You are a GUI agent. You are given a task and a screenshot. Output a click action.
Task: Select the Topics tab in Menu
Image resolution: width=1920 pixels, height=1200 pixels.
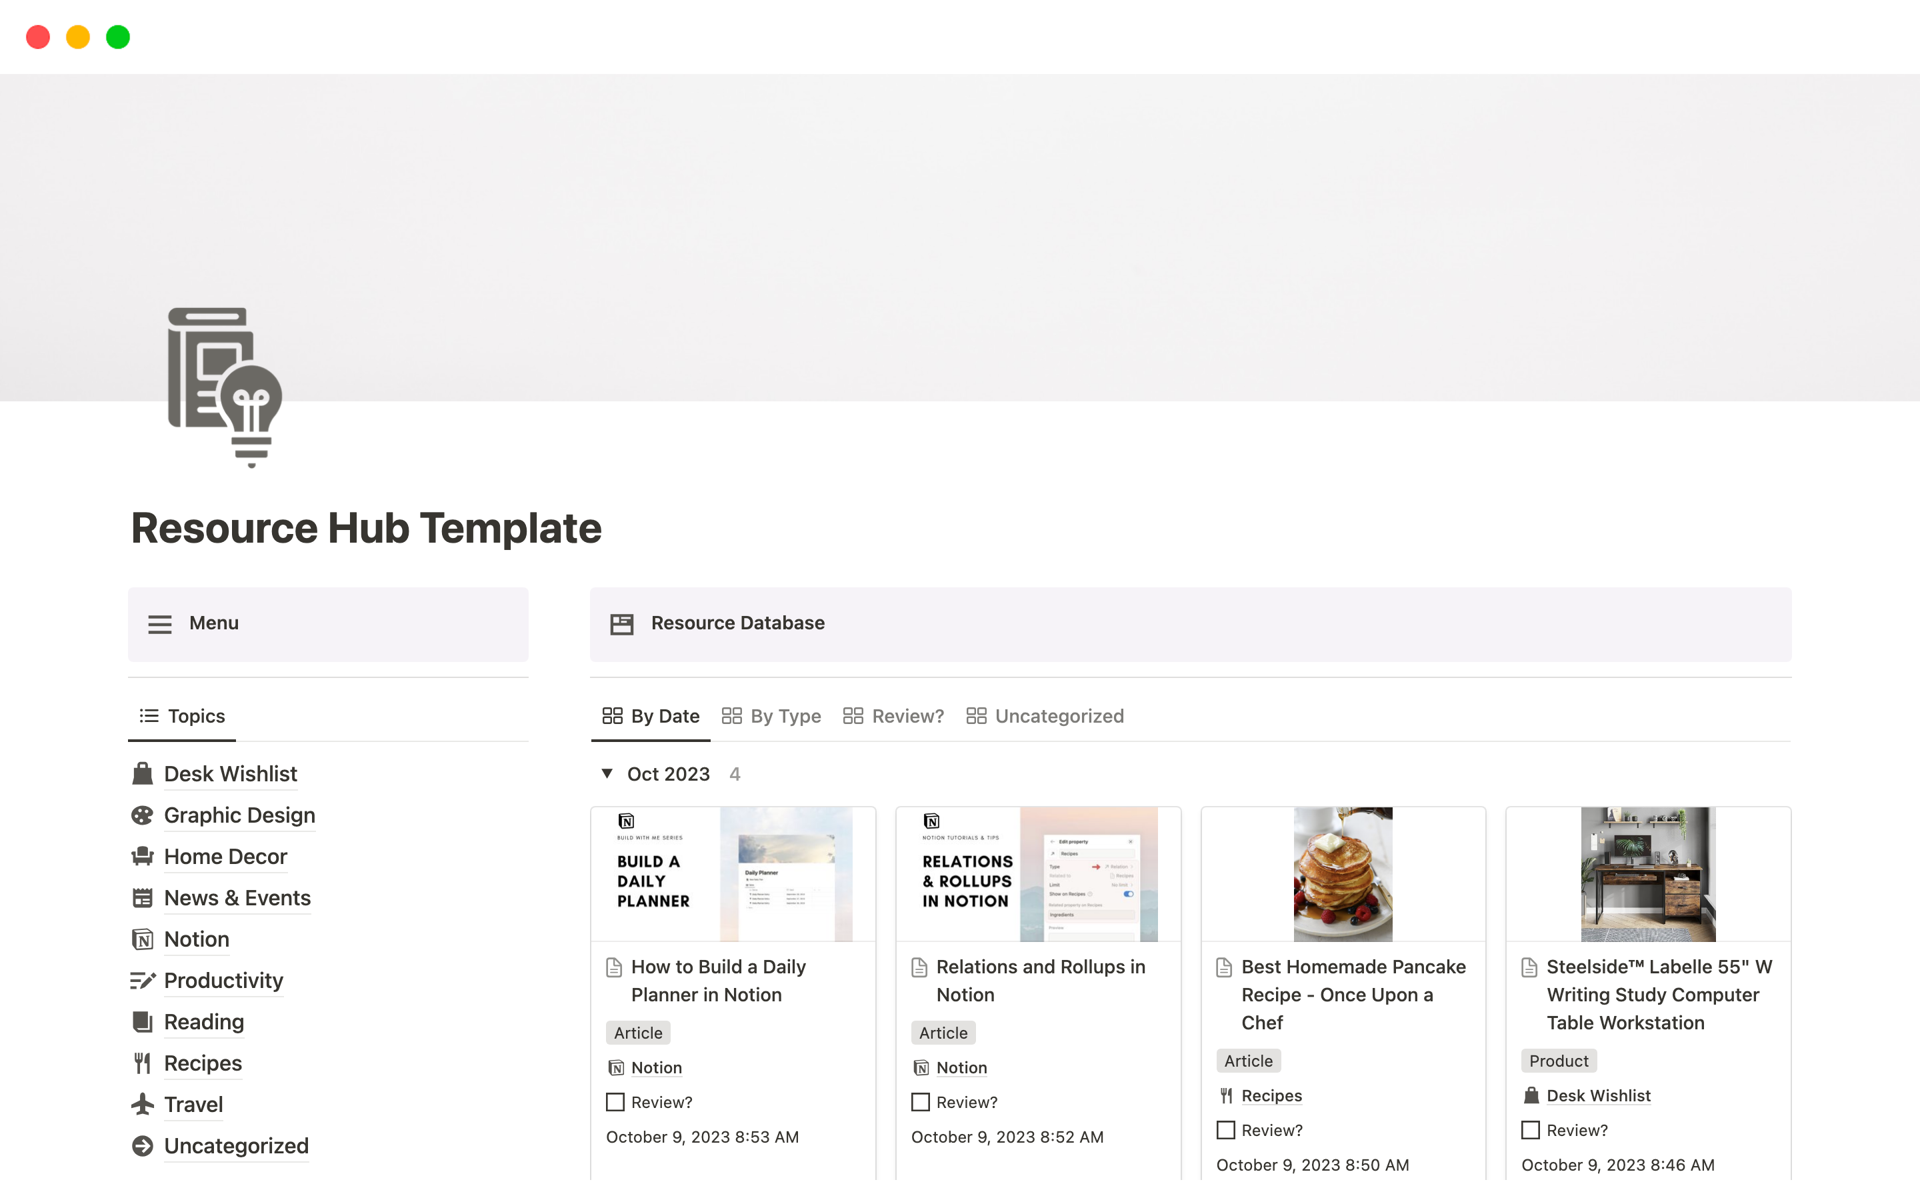point(182,716)
